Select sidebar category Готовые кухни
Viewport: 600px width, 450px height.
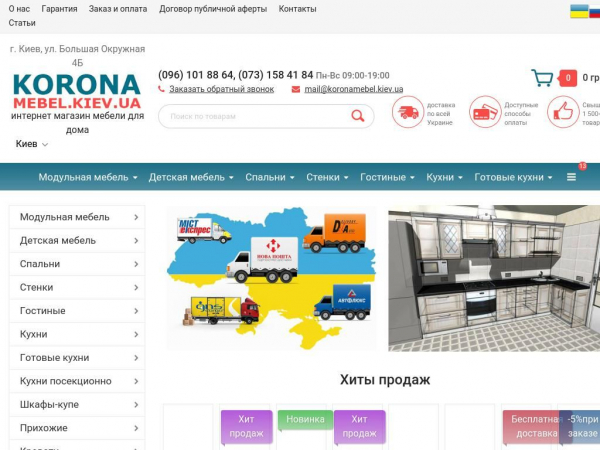pos(77,357)
